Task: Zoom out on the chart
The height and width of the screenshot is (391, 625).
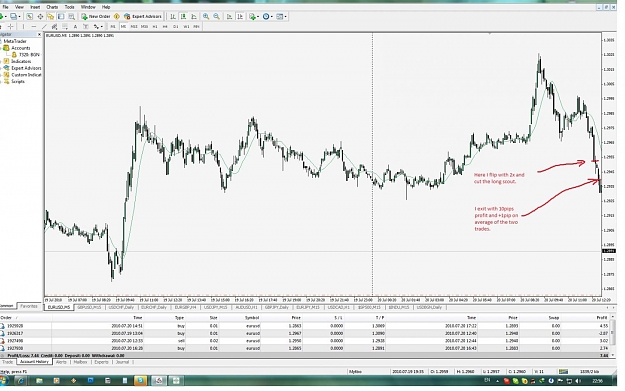Action: tap(216, 16)
